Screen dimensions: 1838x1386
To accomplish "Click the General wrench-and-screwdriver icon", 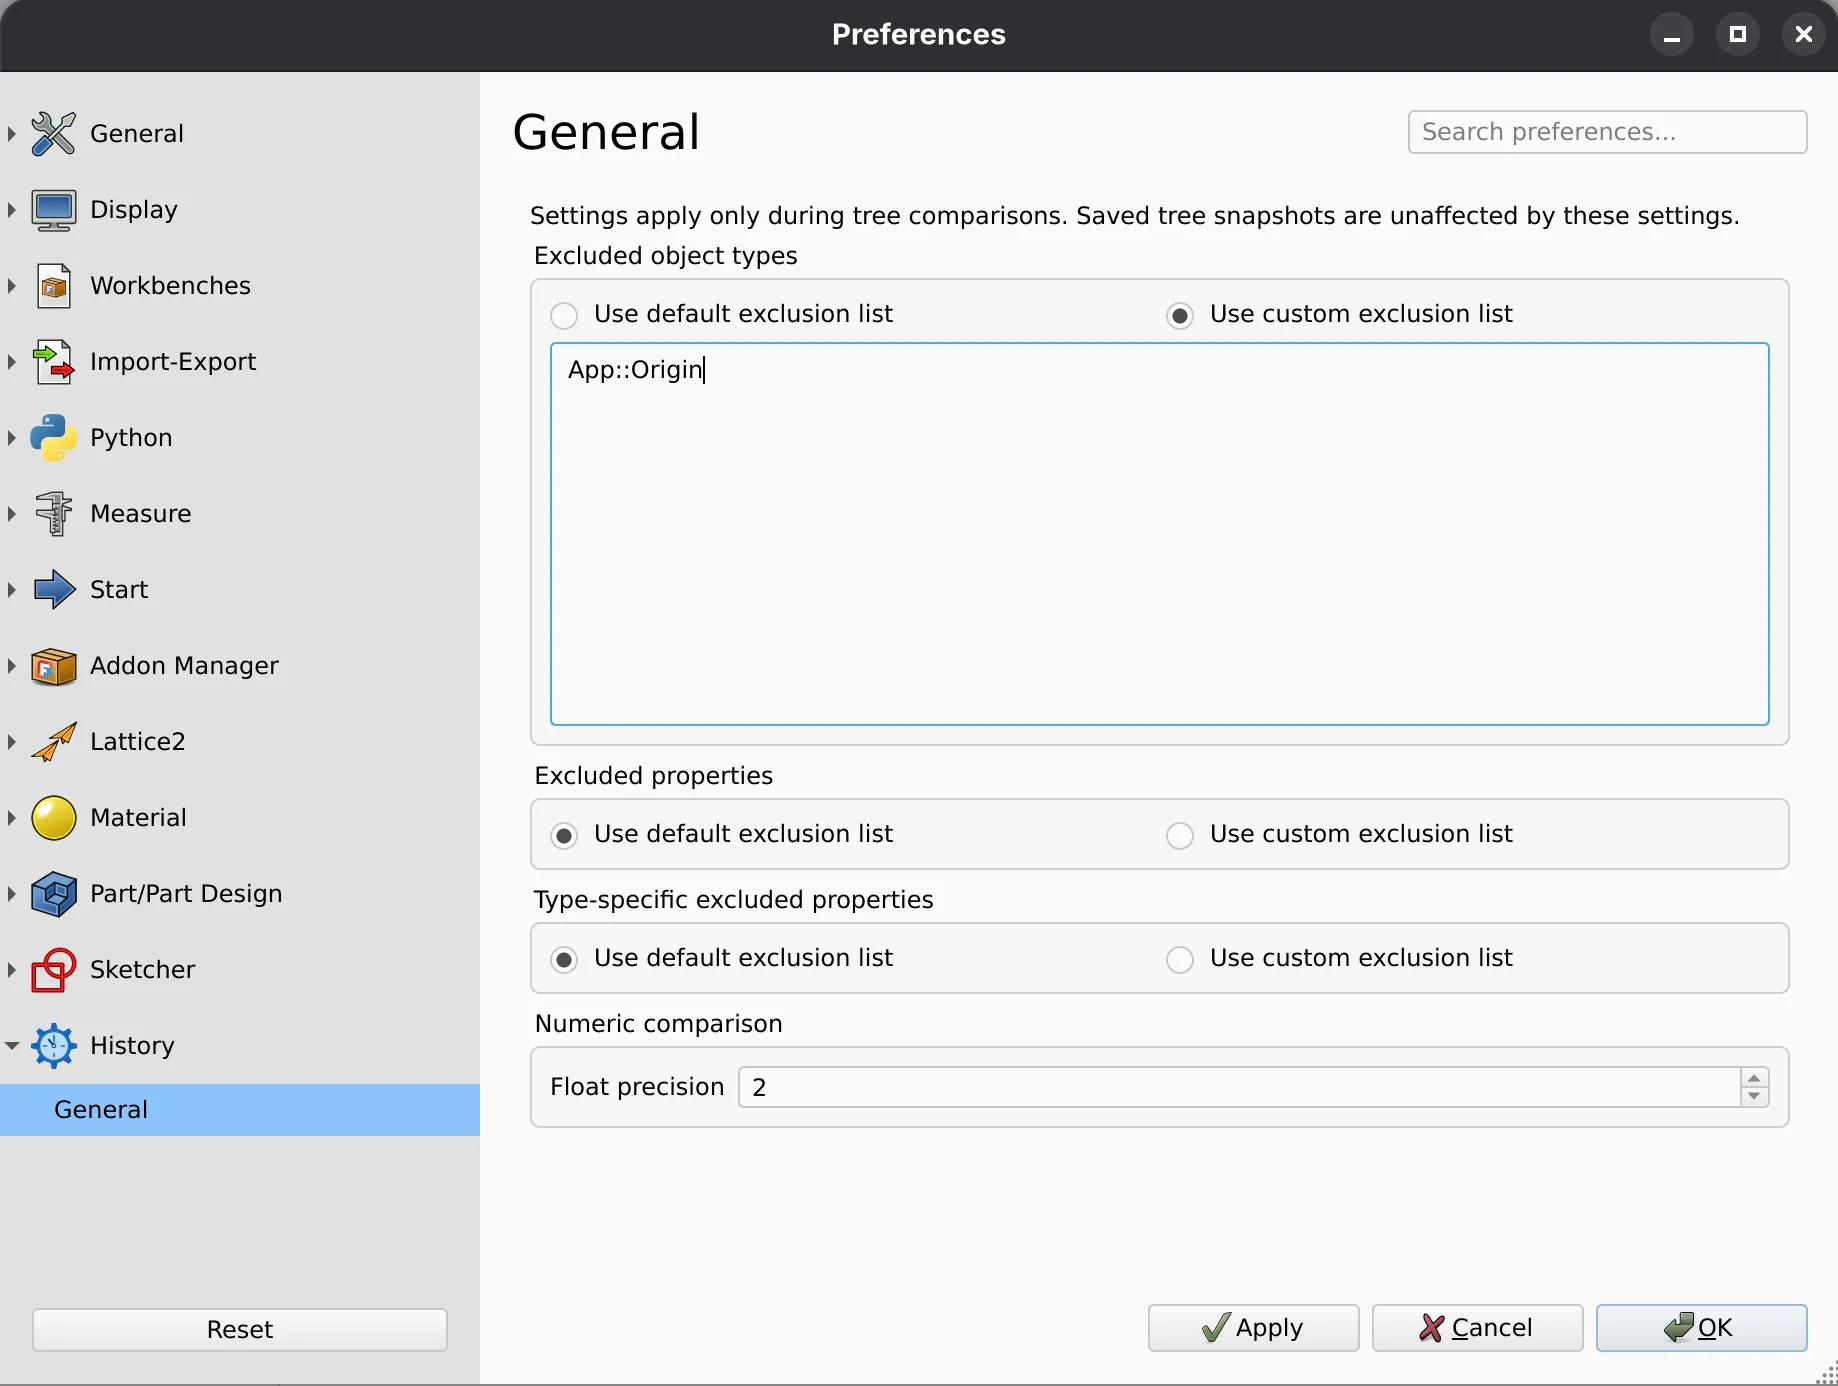I will click(x=54, y=134).
